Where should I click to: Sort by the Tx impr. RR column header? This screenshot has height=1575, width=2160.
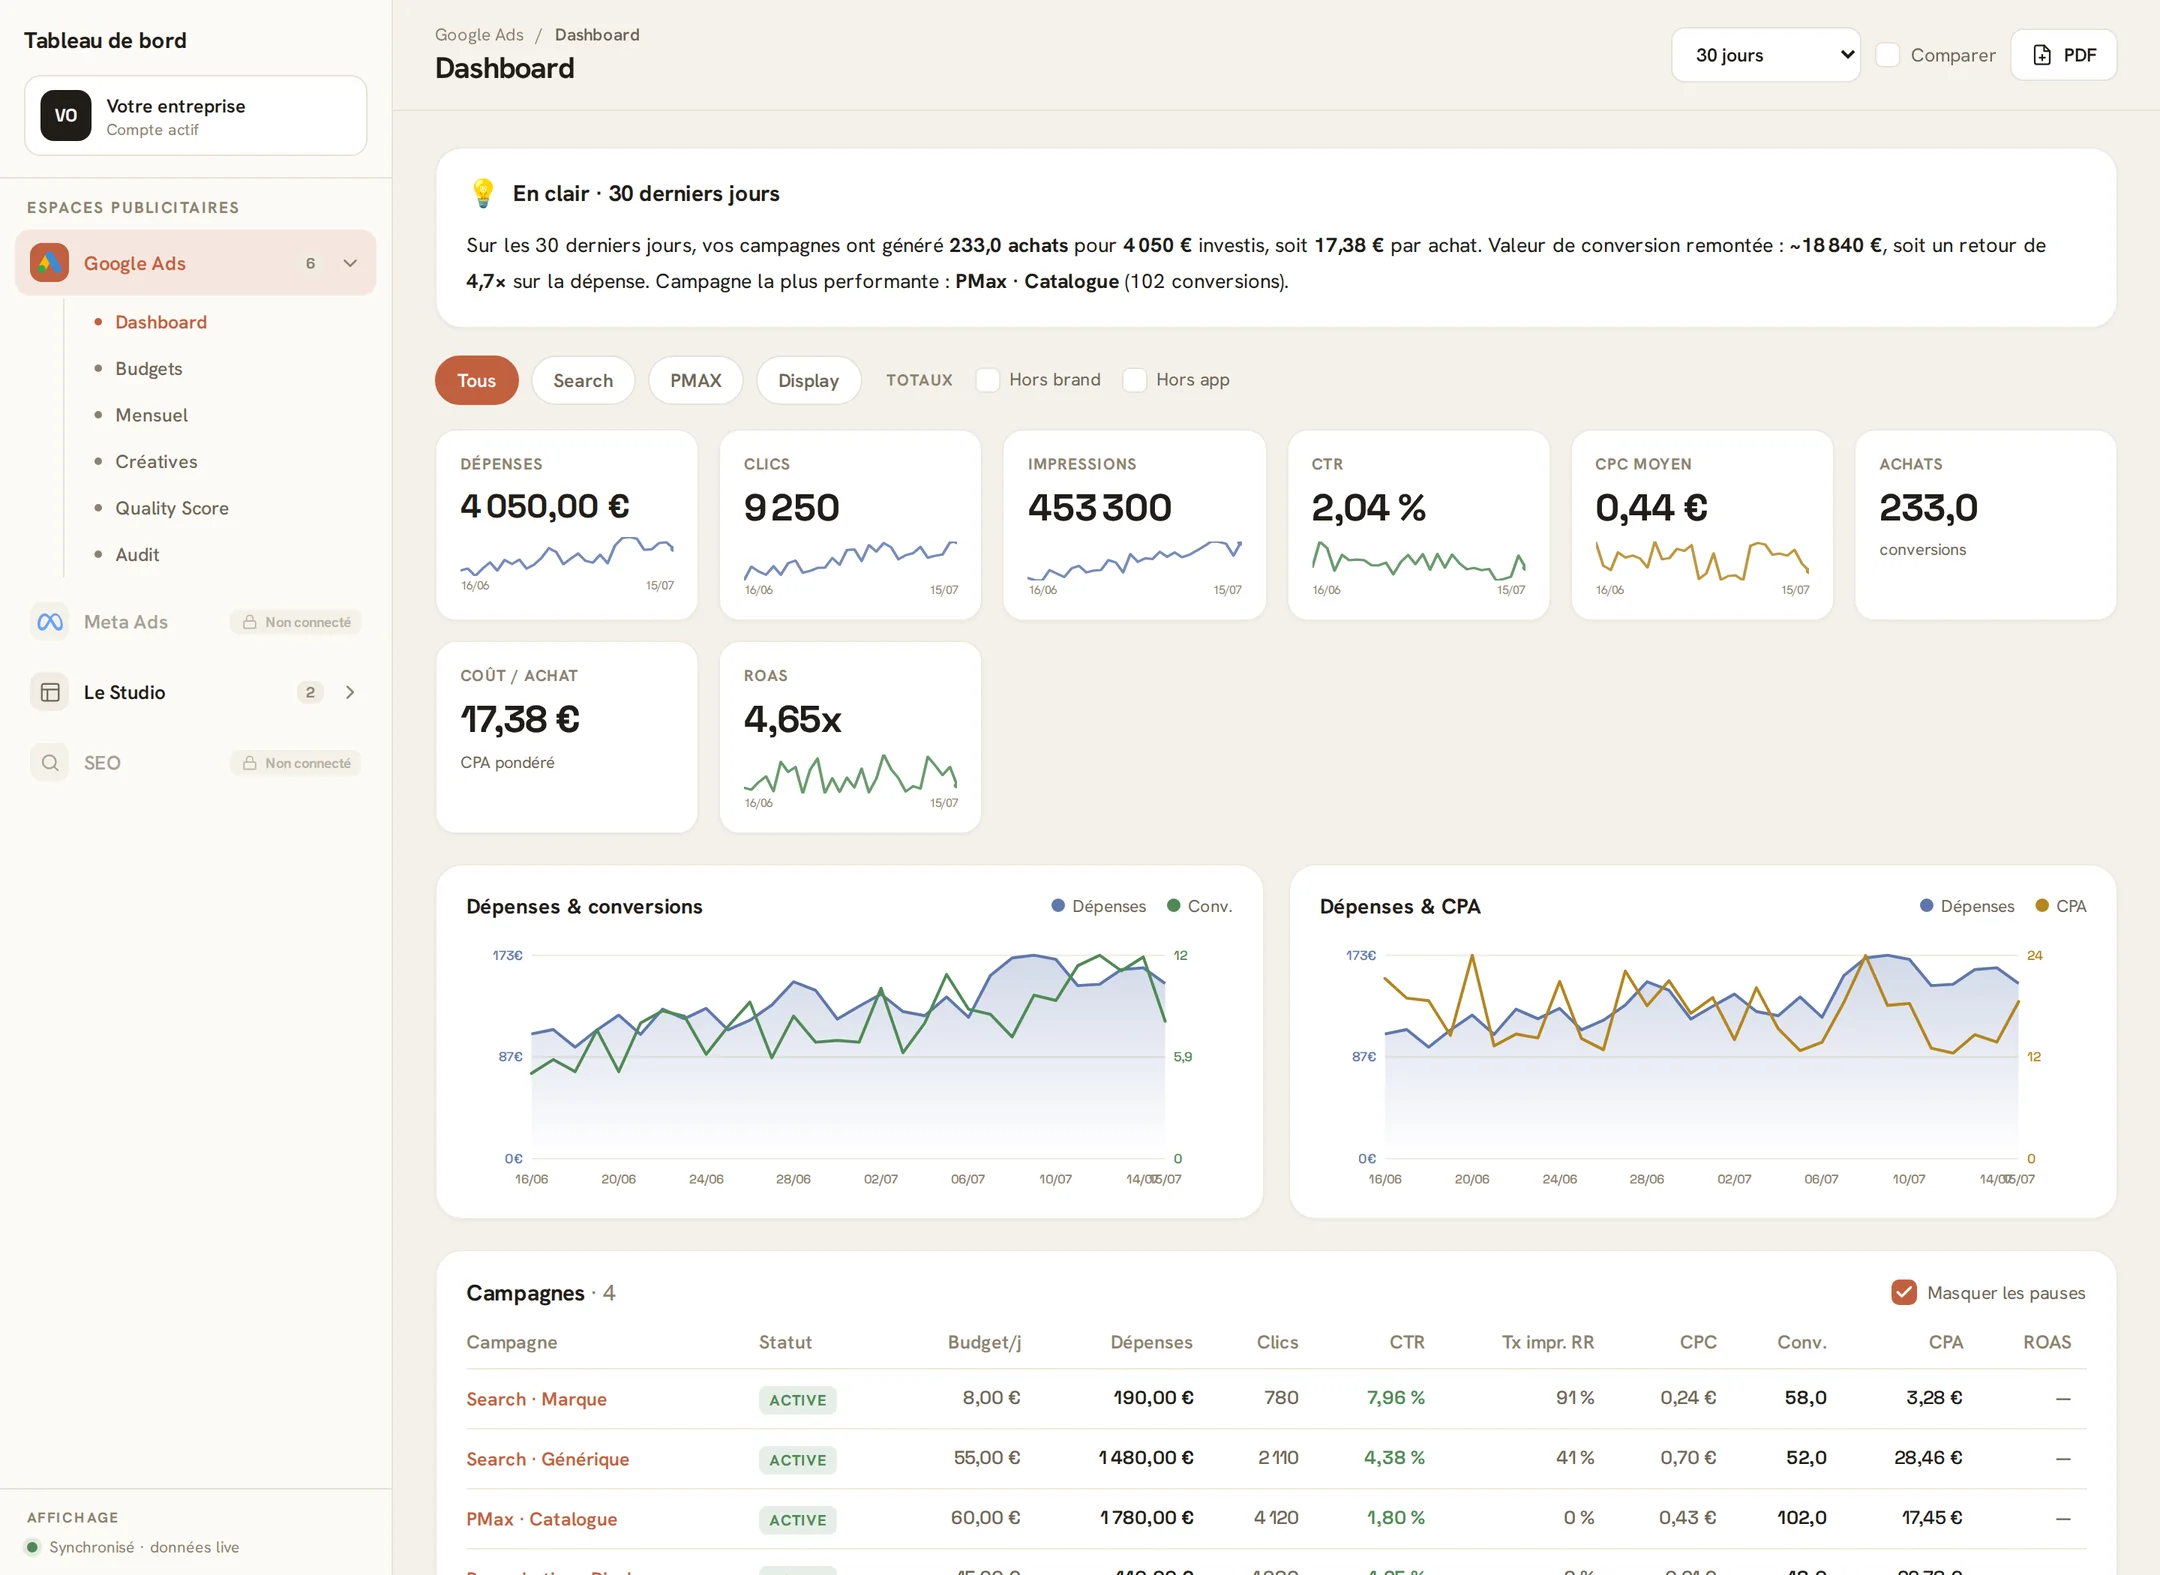[1547, 1342]
